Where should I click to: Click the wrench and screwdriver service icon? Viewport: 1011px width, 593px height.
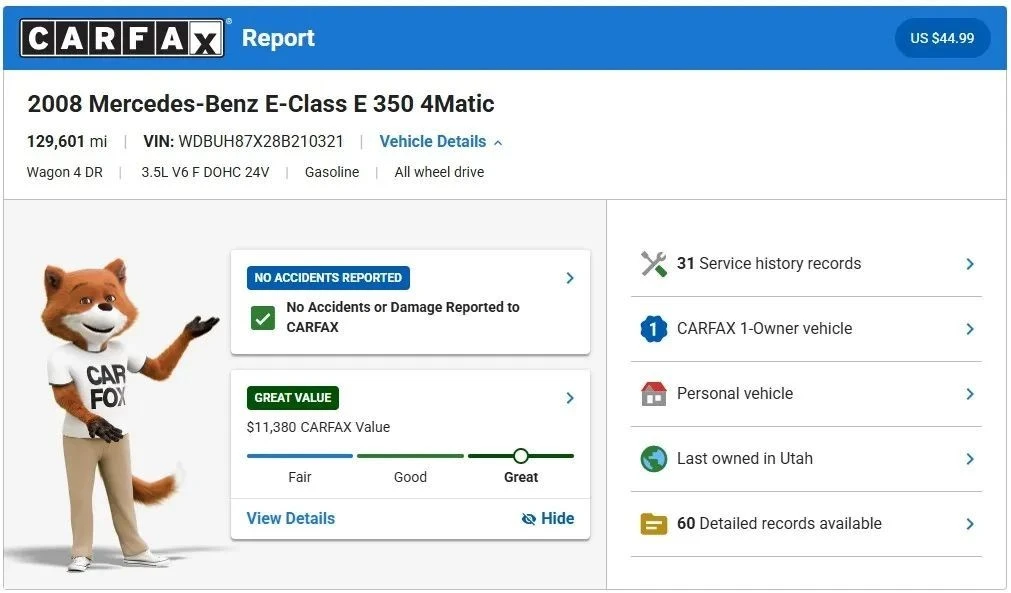coord(654,264)
